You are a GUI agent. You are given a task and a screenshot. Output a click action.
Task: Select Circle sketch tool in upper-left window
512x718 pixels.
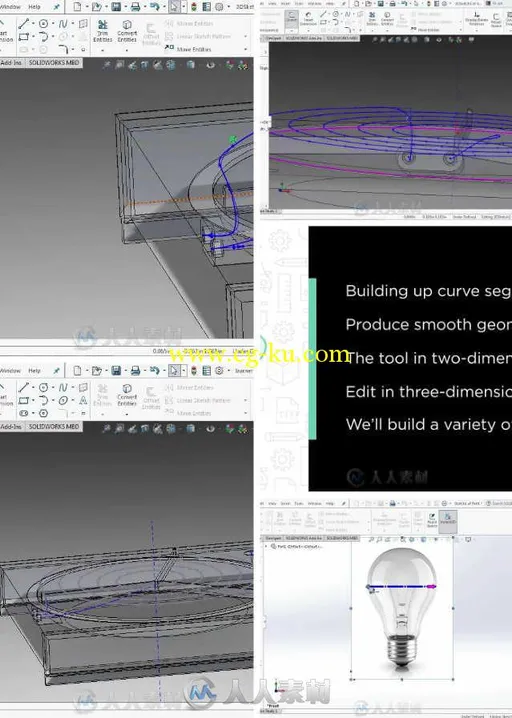click(44, 24)
